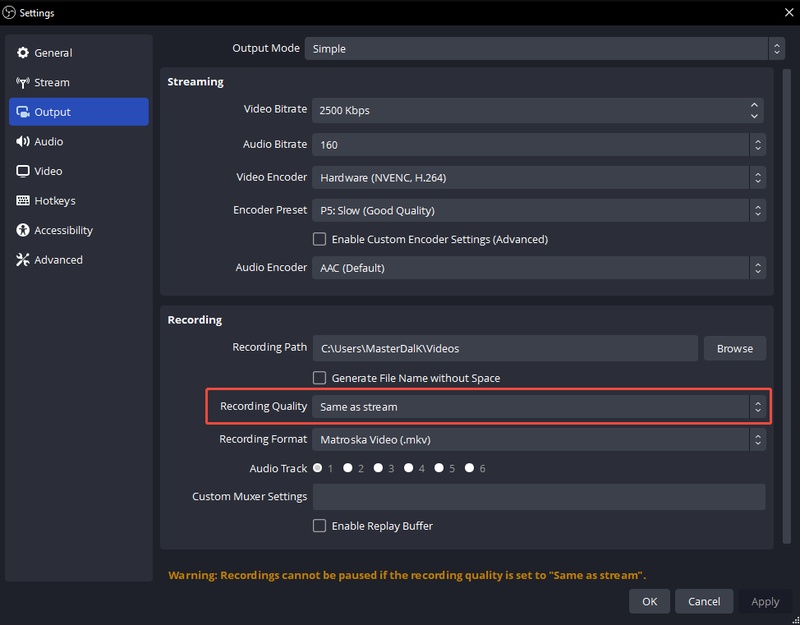
Task: Click the Hotkeys keyboard icon
Action: point(22,201)
